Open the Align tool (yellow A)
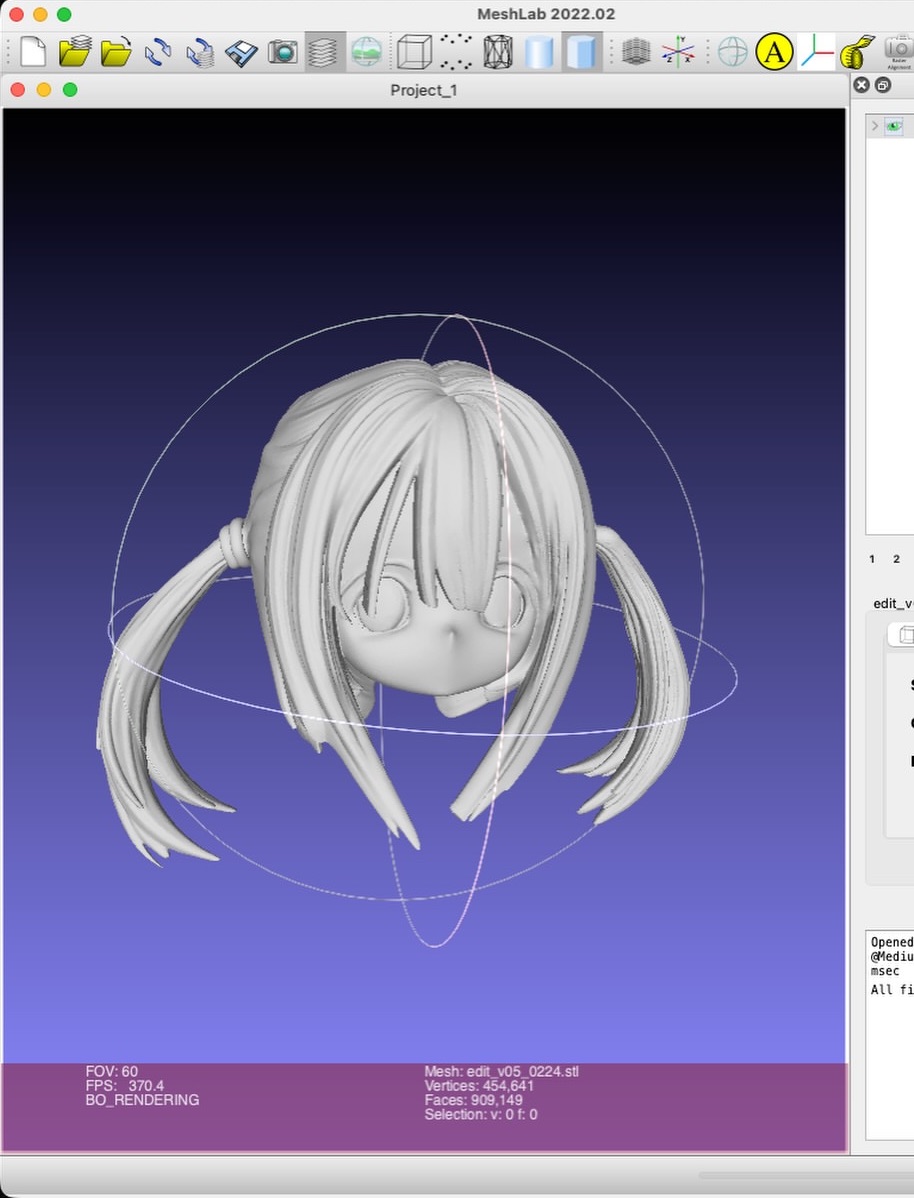 tap(774, 52)
